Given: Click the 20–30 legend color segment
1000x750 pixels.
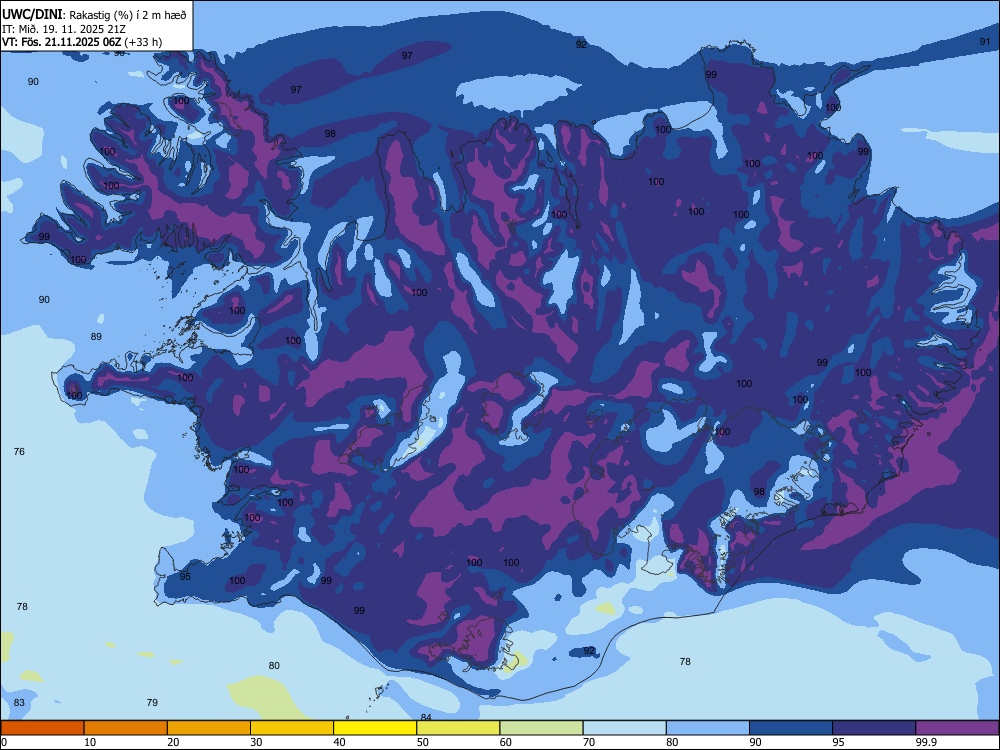Looking at the screenshot, I should (x=209, y=728).
